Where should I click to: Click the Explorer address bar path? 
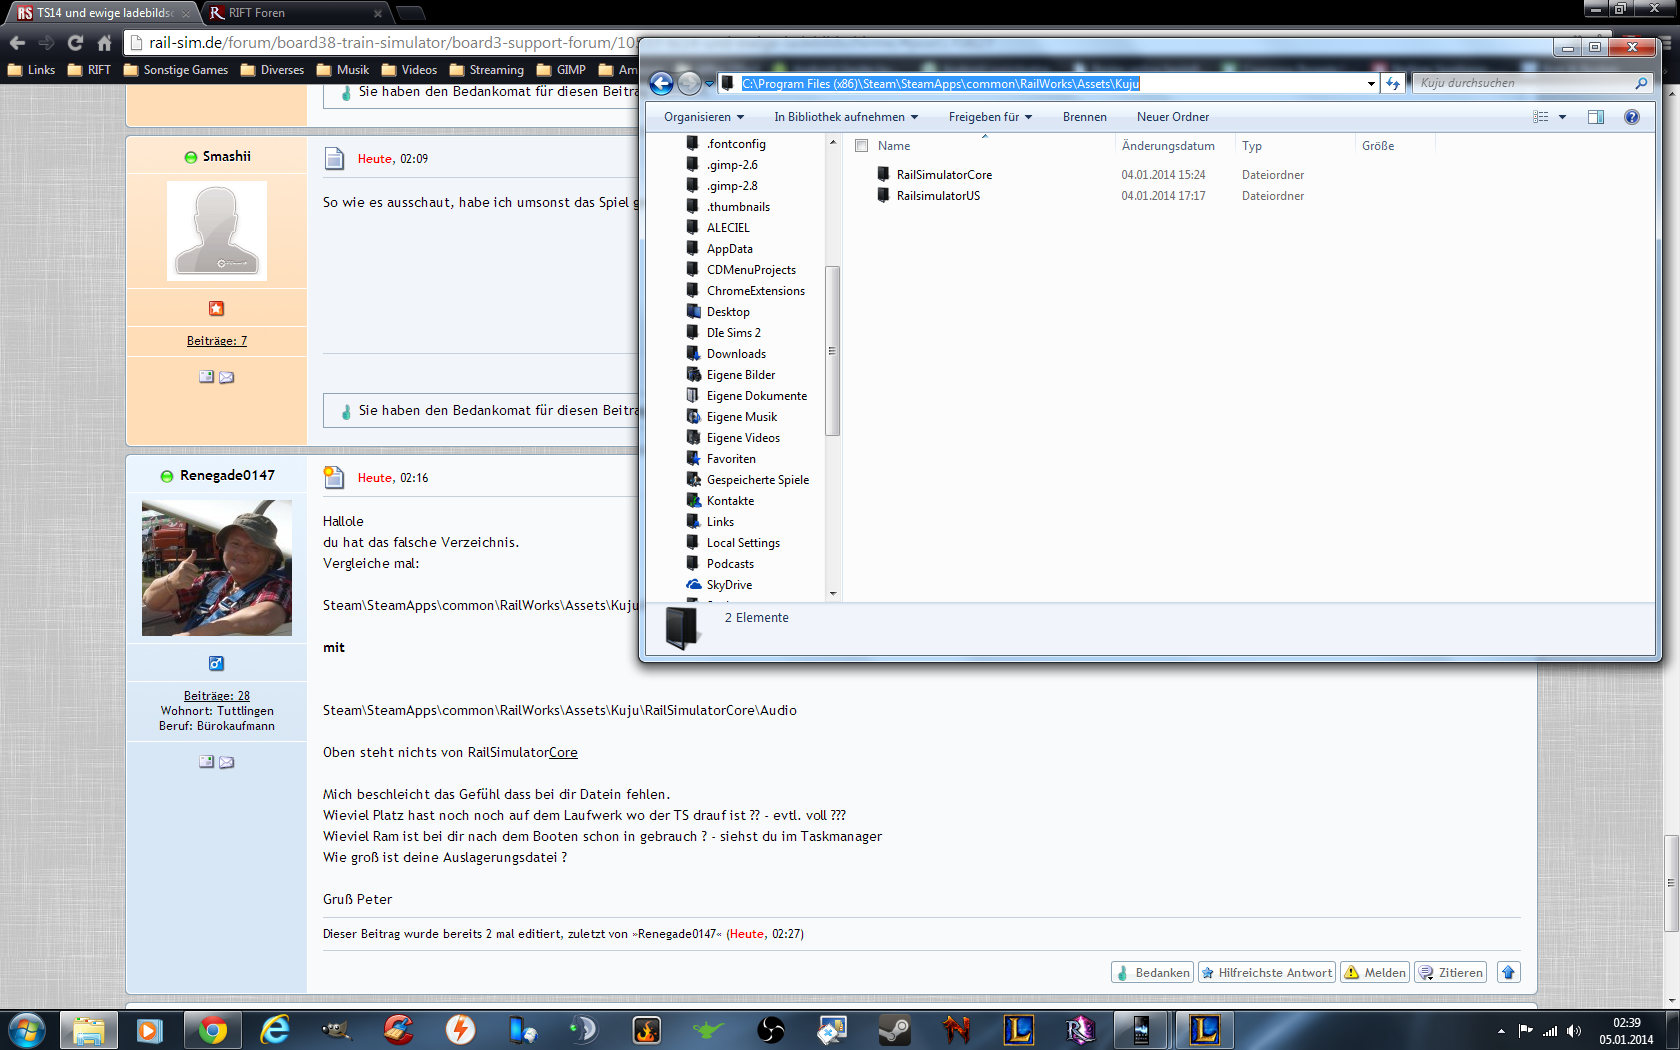pyautogui.click(x=940, y=84)
